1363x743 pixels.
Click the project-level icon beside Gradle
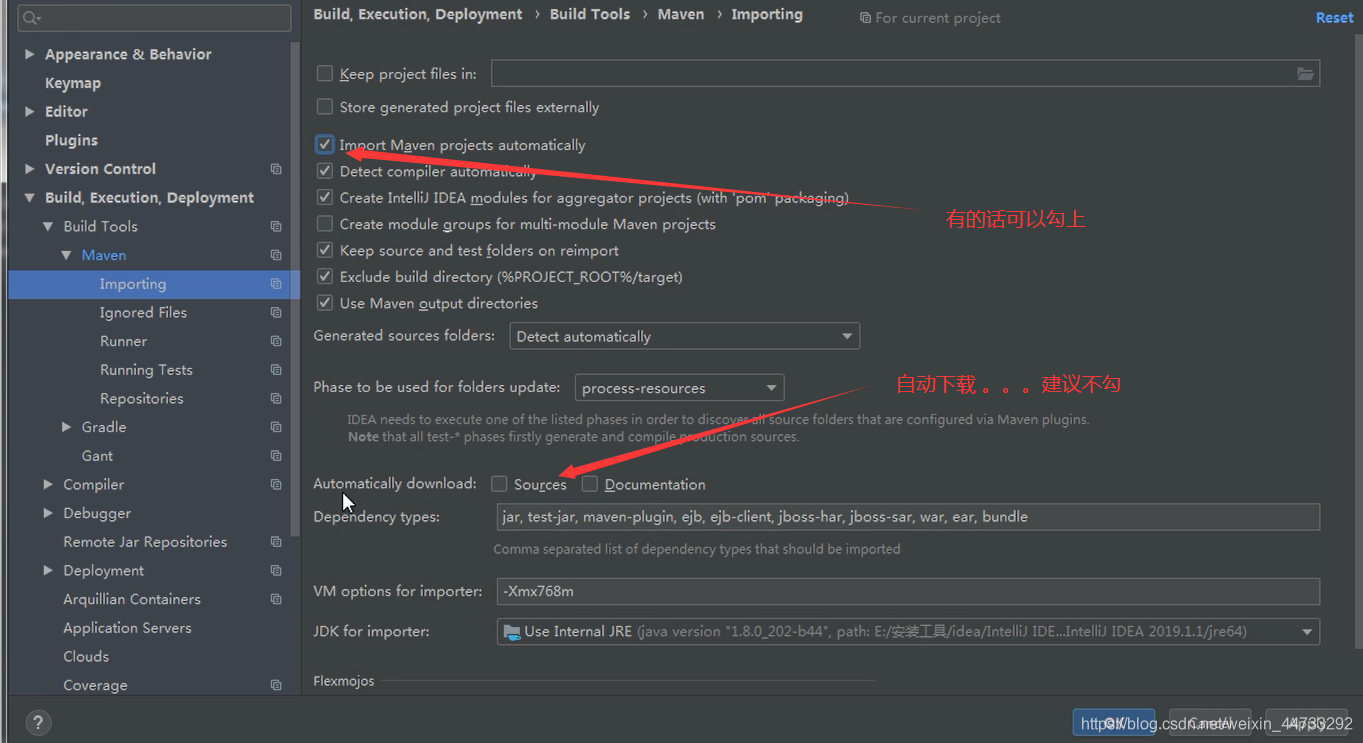tap(276, 427)
